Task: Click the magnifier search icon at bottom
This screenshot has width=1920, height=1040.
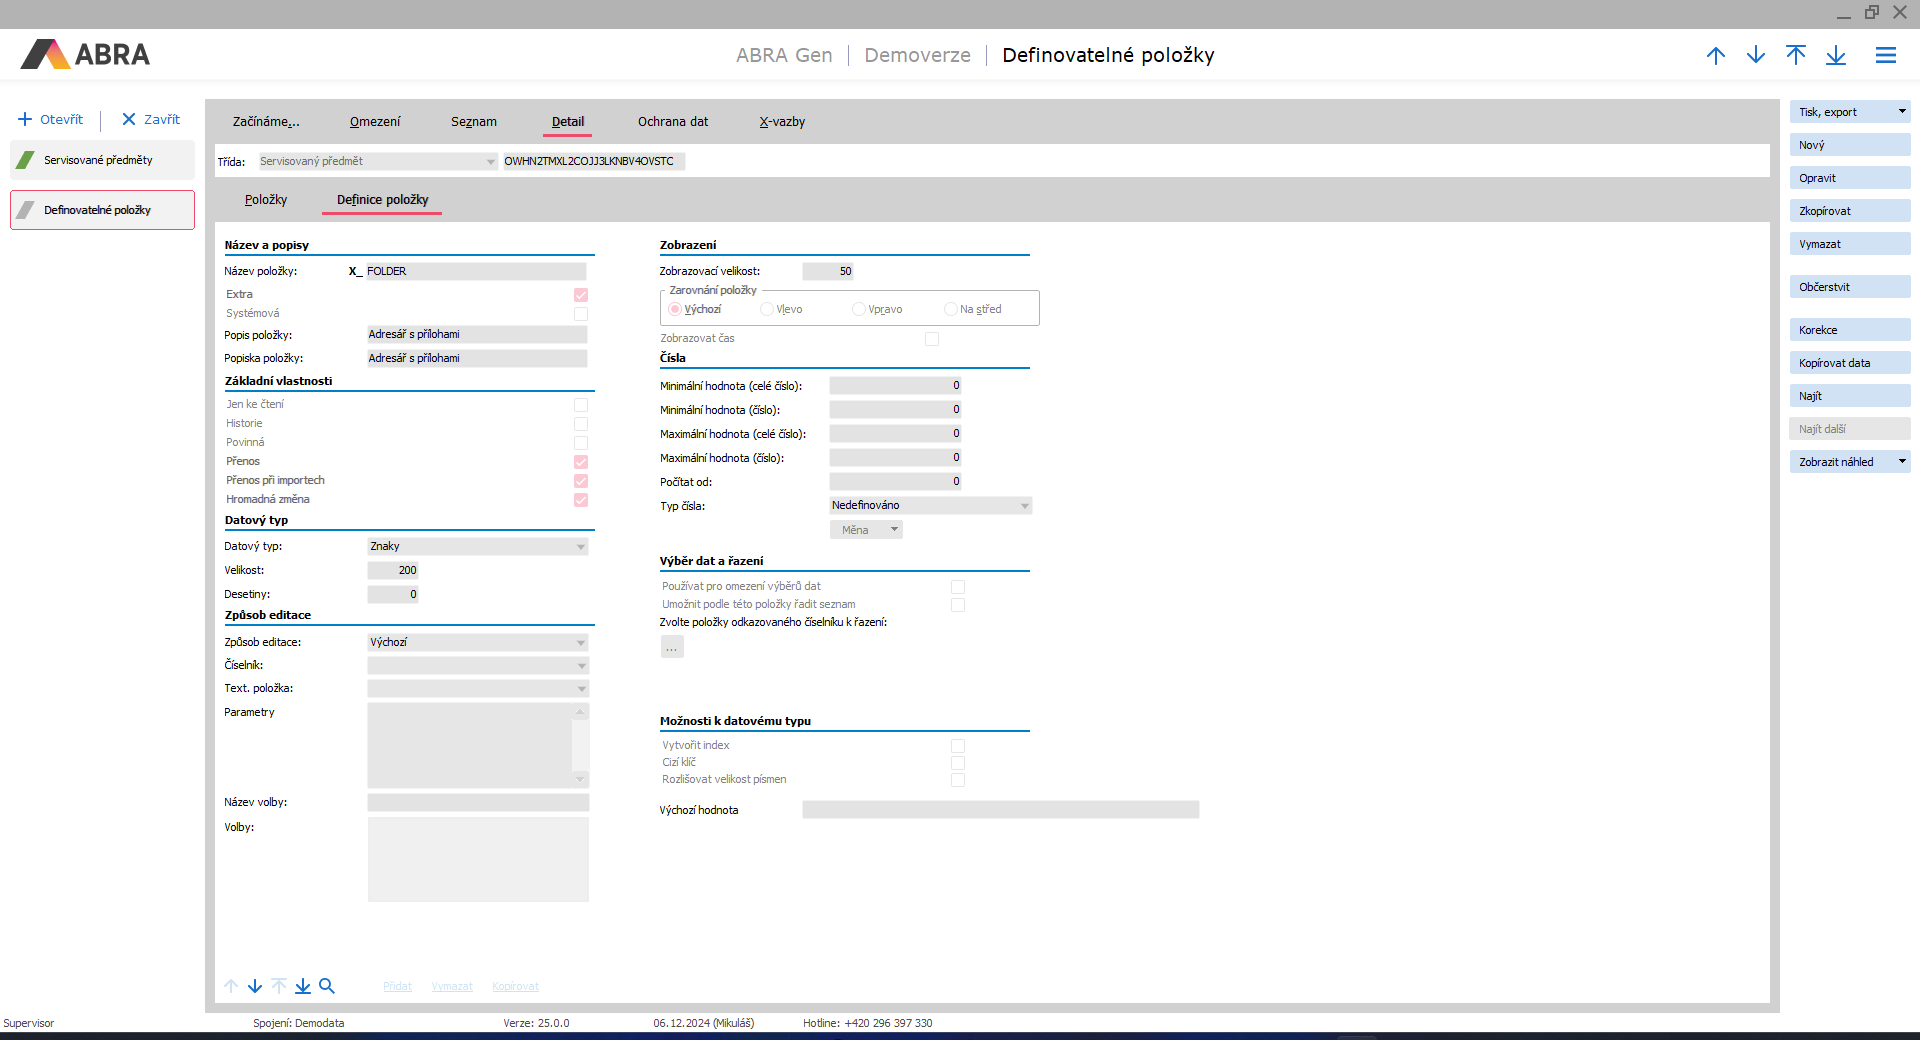Action: click(327, 986)
